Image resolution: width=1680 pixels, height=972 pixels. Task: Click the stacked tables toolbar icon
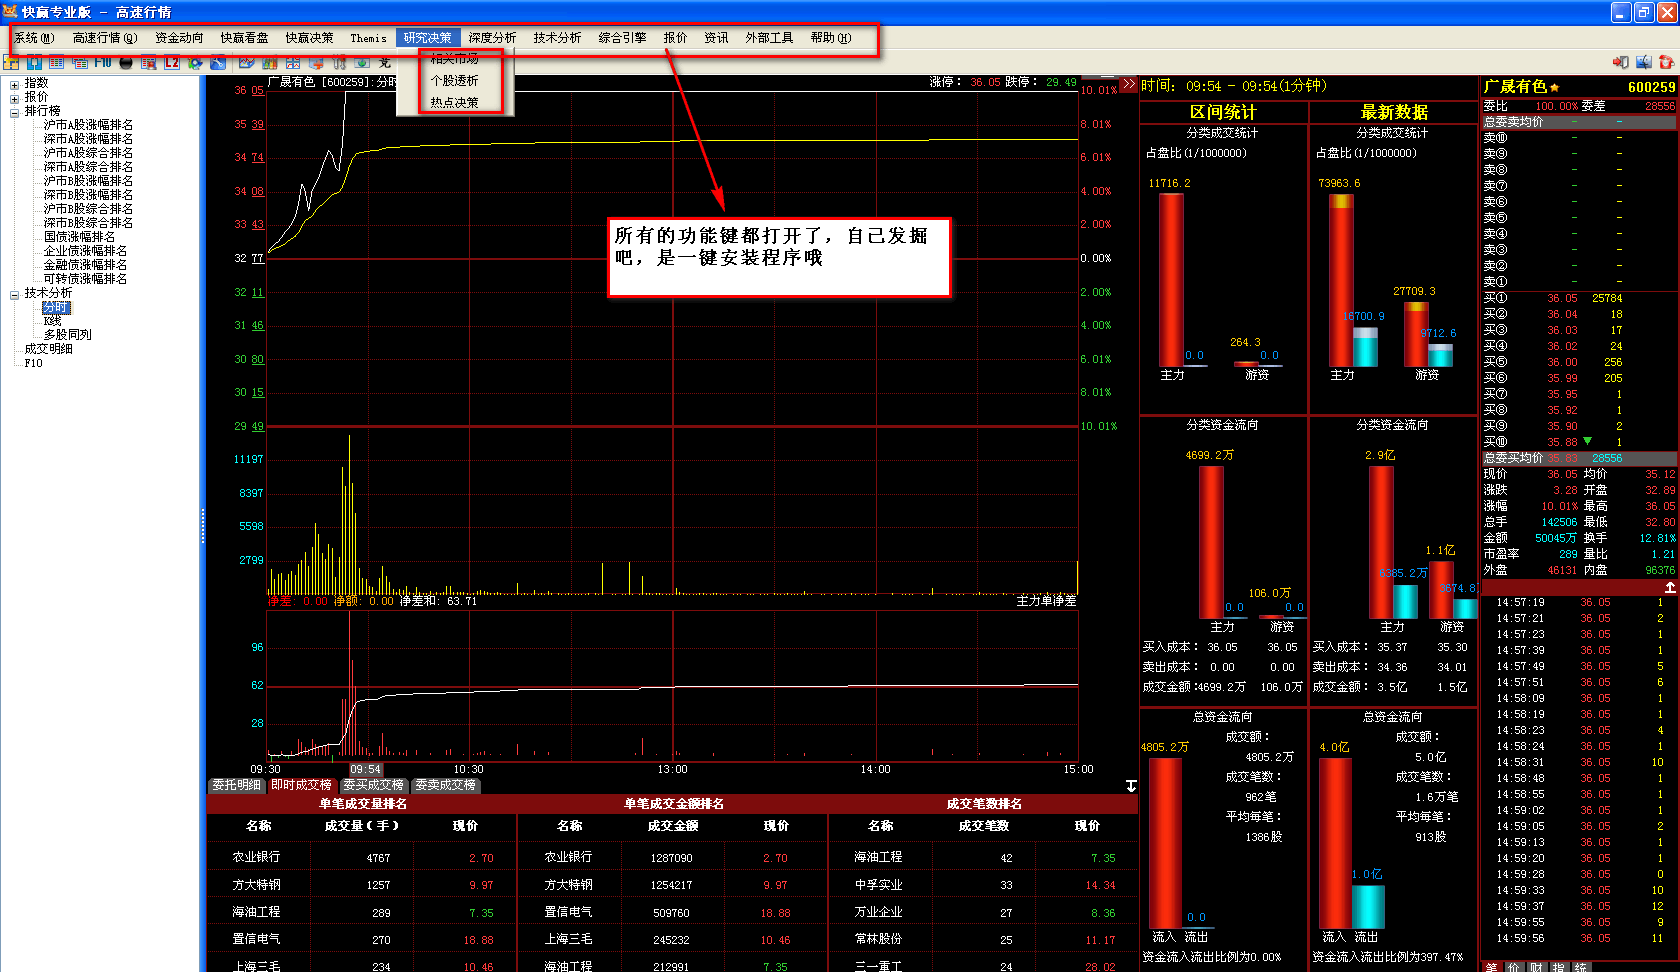(x=80, y=62)
